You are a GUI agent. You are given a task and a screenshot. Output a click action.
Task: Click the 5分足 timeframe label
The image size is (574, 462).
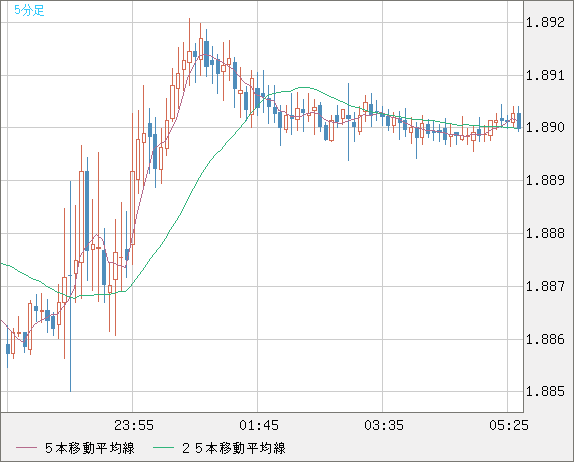click(x=29, y=10)
